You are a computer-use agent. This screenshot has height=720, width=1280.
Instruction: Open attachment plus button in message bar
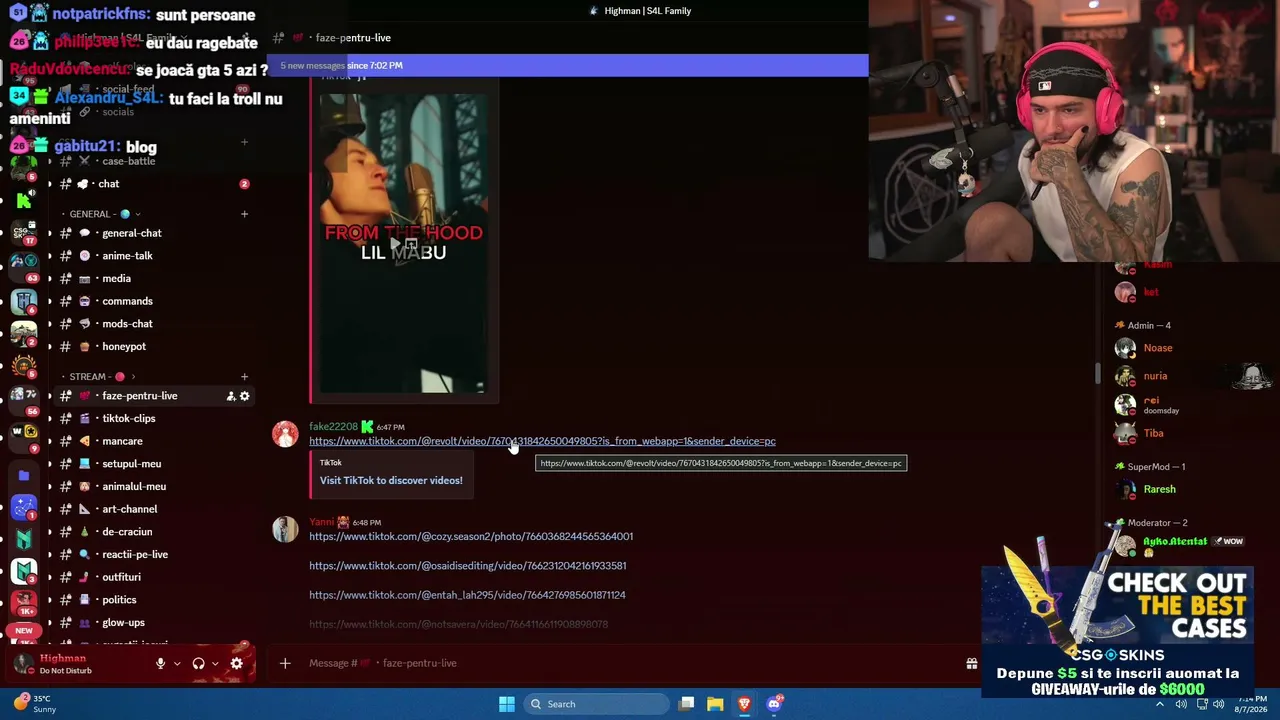(x=285, y=663)
